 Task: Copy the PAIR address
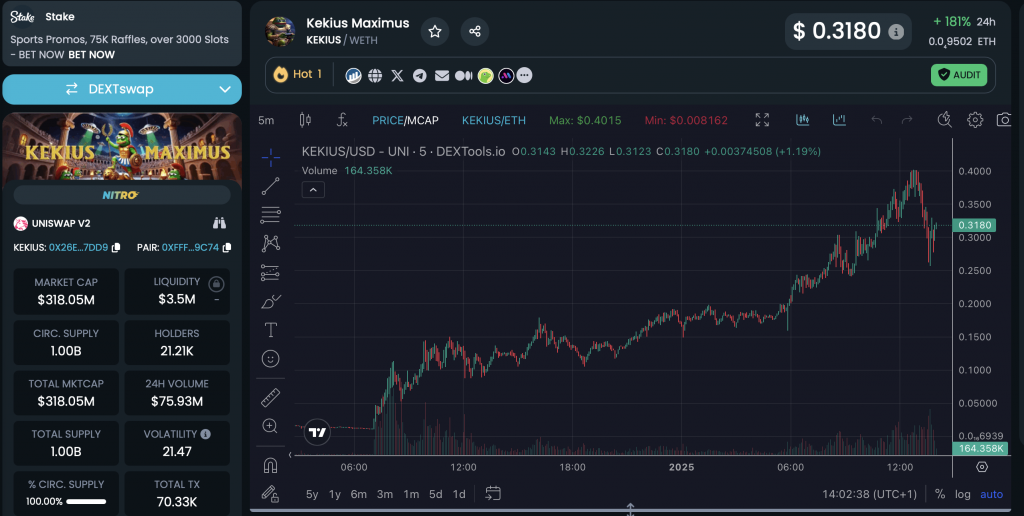[227, 248]
